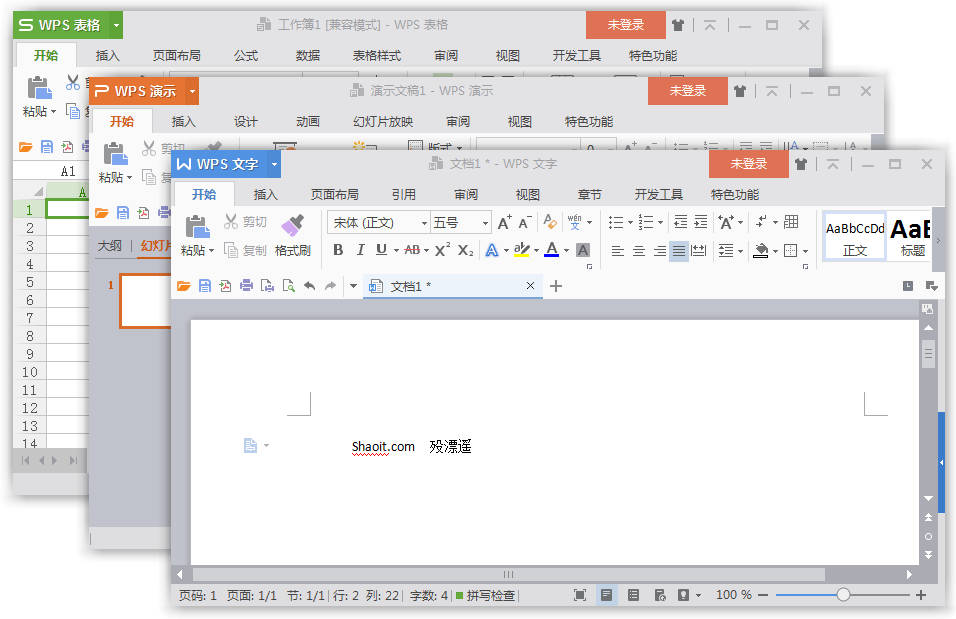Decrease font size with A- icon
The image size is (956, 619).
click(525, 223)
